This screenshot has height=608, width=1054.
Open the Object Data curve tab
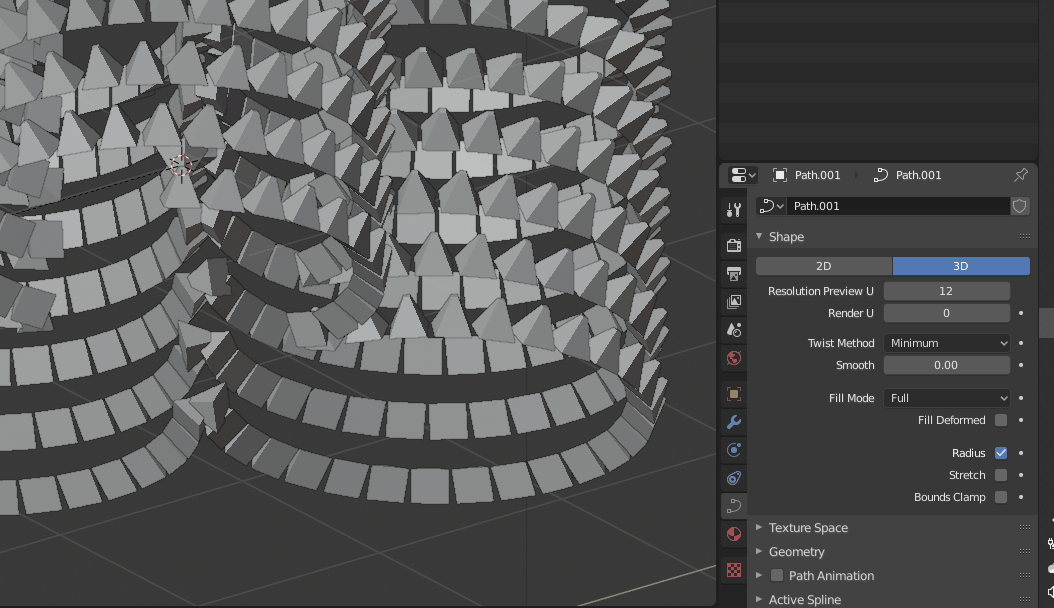733,506
